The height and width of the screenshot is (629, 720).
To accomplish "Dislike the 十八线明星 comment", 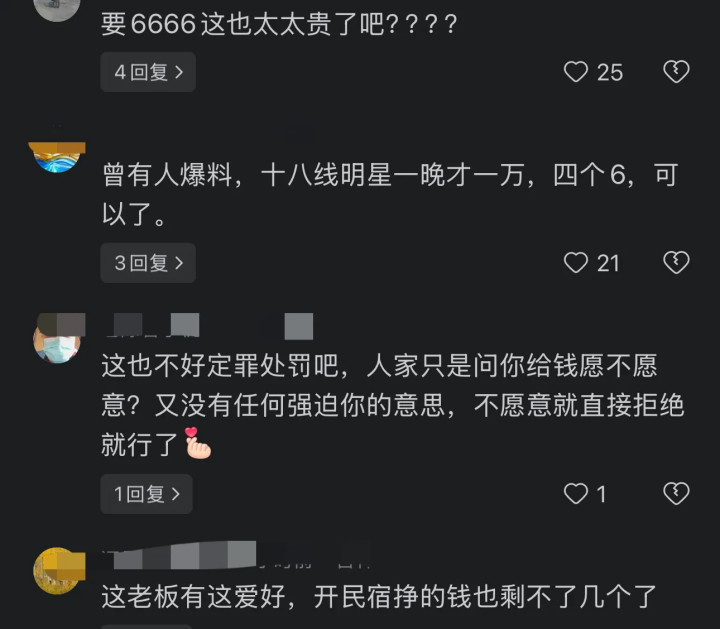I will coord(676,263).
